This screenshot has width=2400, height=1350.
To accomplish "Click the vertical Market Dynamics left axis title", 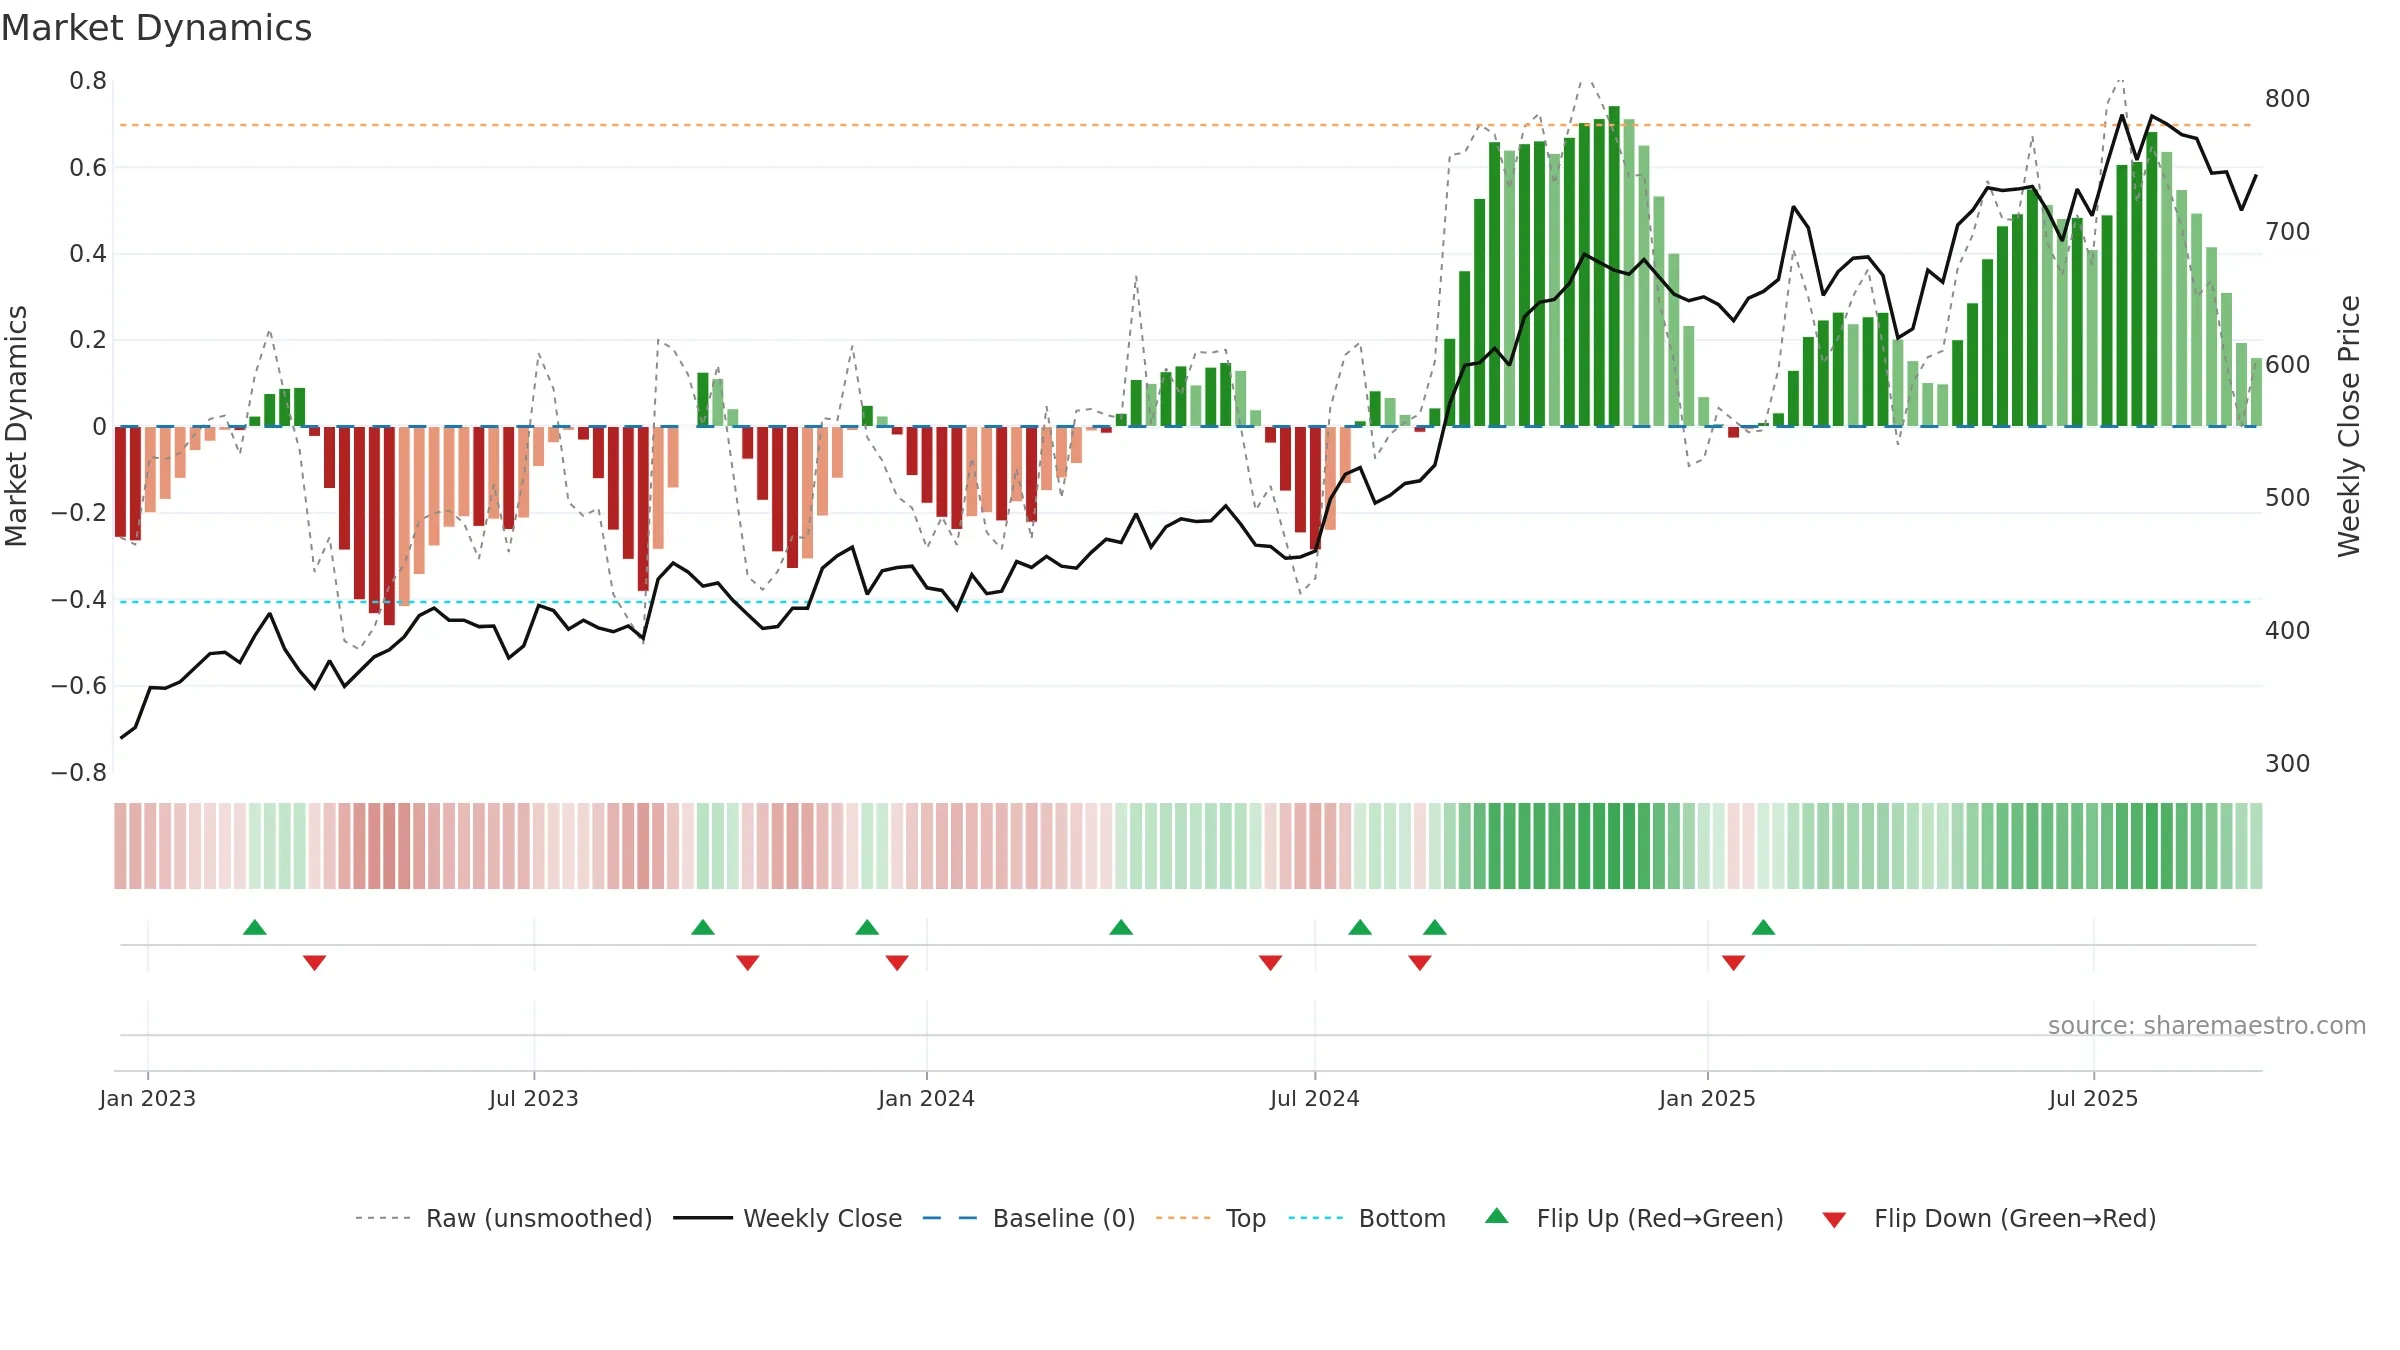I will tap(16, 426).
